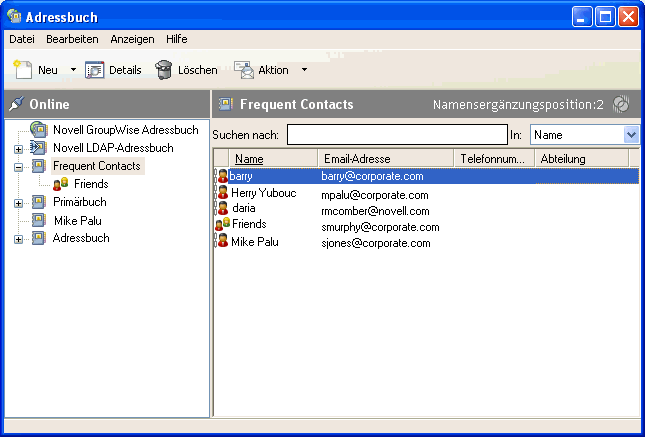Open the In: Name dropdown
Screen dimensions: 645x437
click(631, 135)
